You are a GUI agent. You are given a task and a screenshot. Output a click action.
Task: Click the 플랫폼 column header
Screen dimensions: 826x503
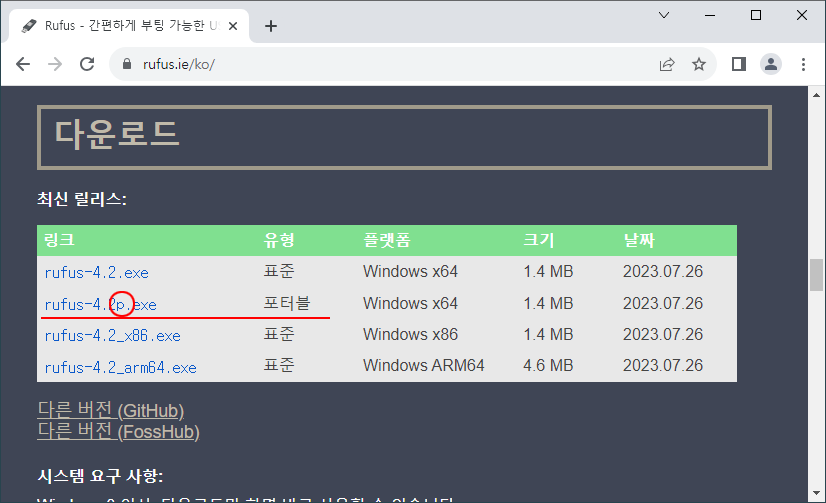tap(387, 240)
